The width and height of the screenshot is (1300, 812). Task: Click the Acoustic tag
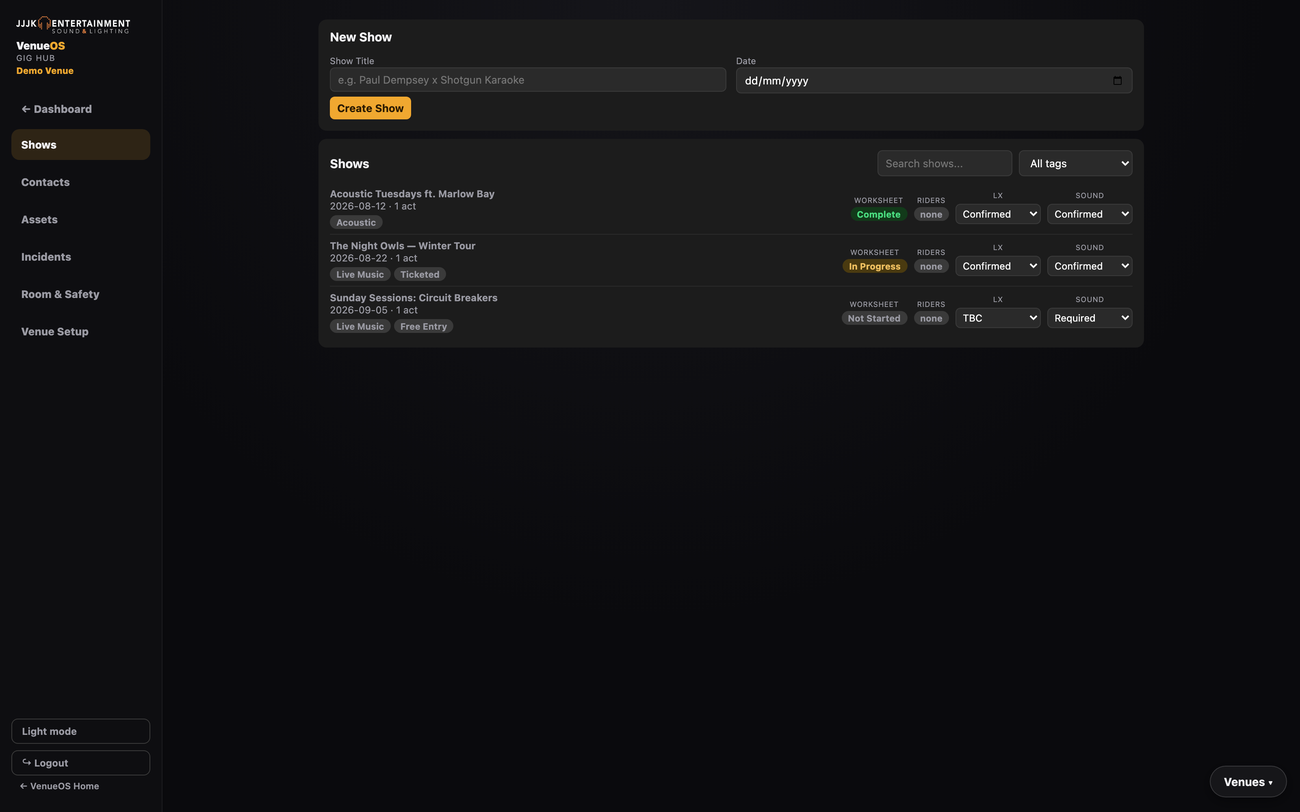click(356, 222)
